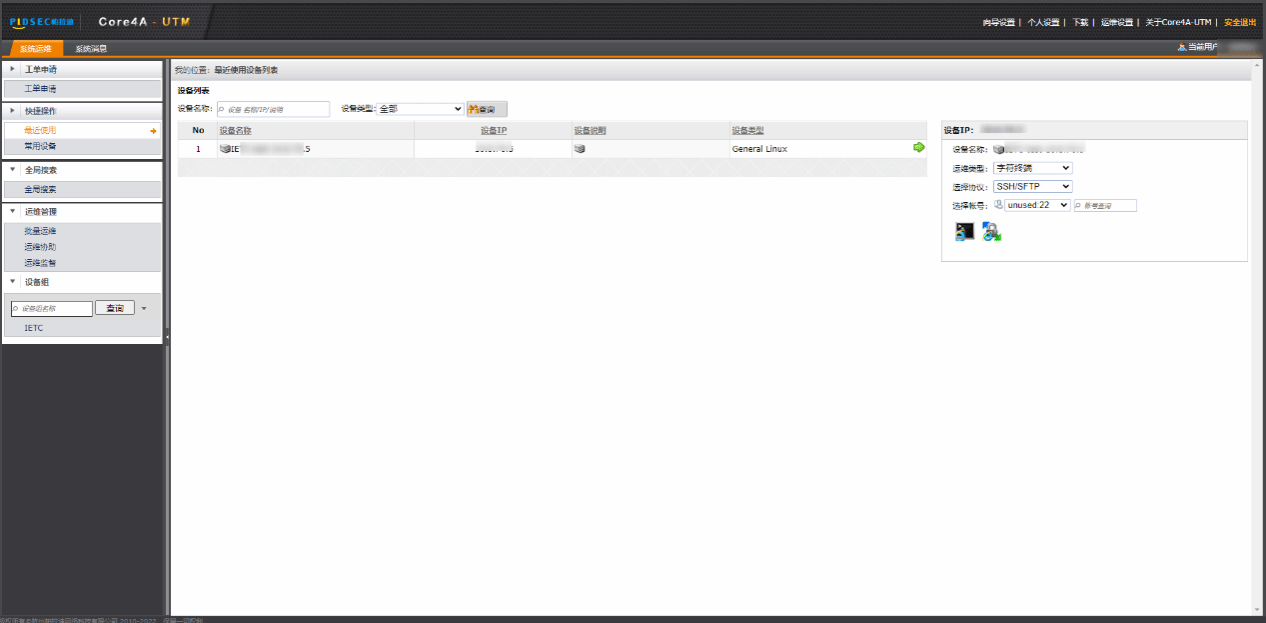Open the 运维类型 dropdown showing 字符终端
Image resolution: width=1266 pixels, height=623 pixels.
pos(1032,168)
